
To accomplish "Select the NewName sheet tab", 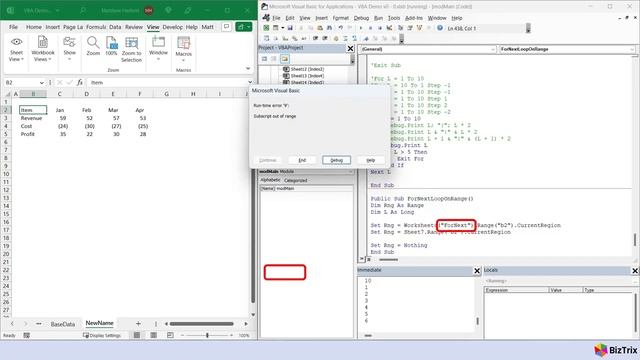I will pos(99,323).
